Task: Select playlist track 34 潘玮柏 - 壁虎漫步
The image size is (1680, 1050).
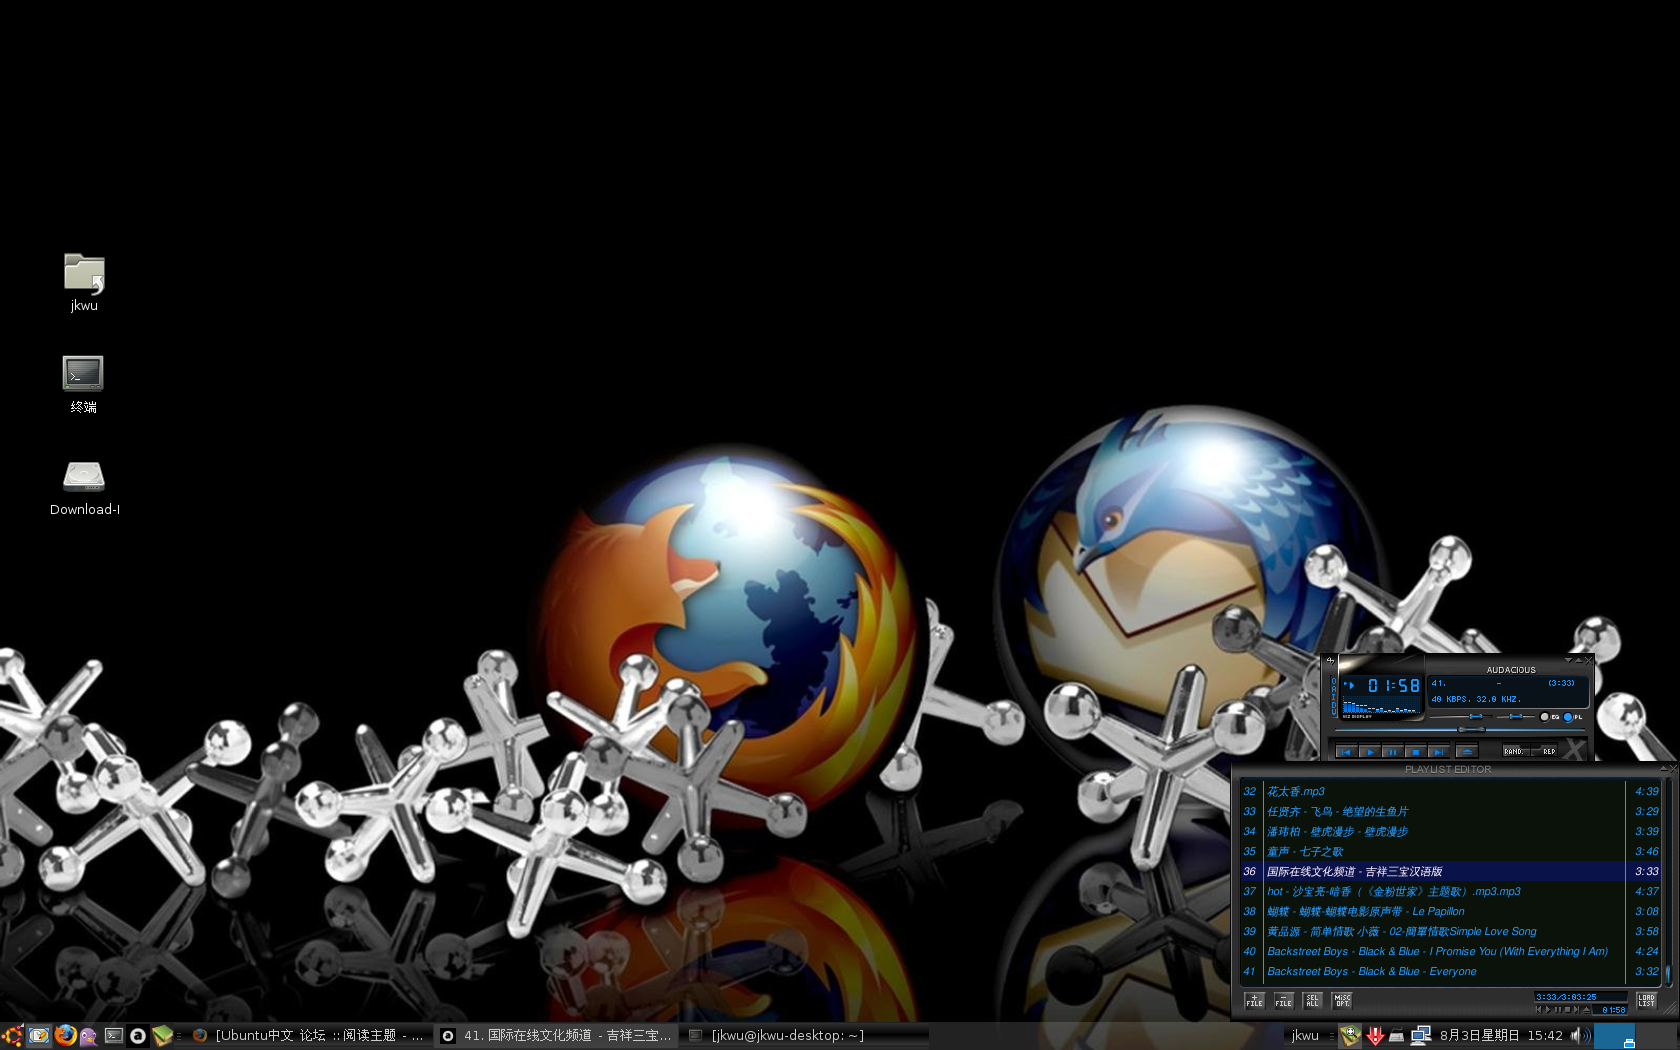Action: (1450, 831)
